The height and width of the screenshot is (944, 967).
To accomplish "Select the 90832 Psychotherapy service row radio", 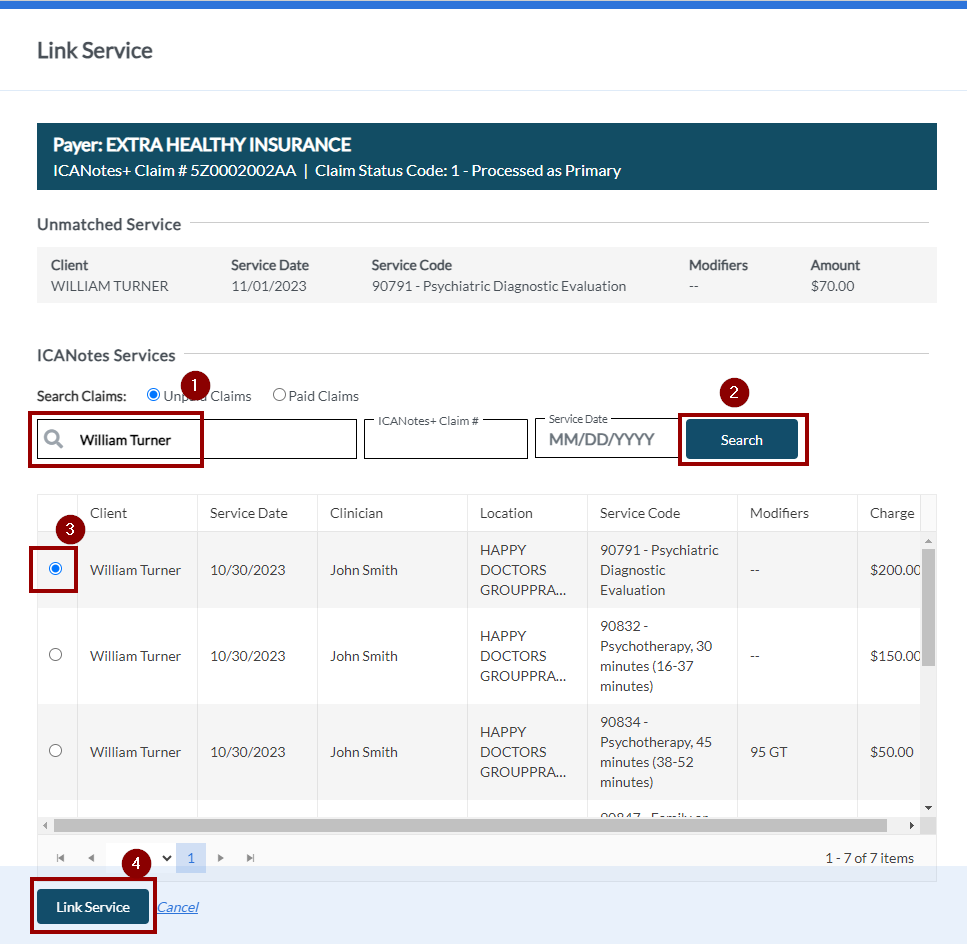I will (55, 655).
